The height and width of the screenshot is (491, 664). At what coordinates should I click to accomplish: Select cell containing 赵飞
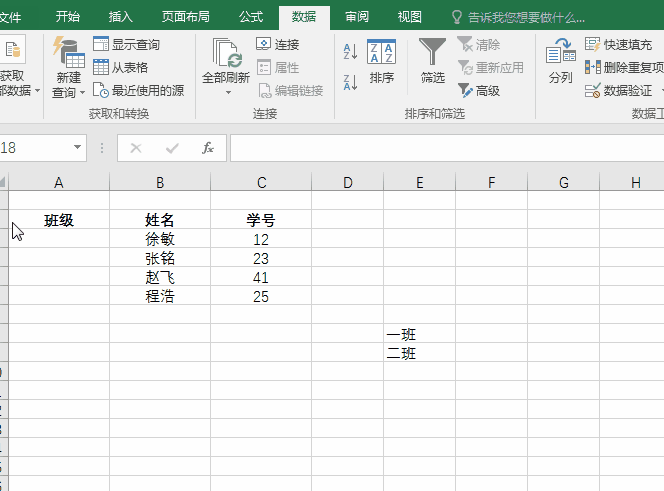[160, 277]
